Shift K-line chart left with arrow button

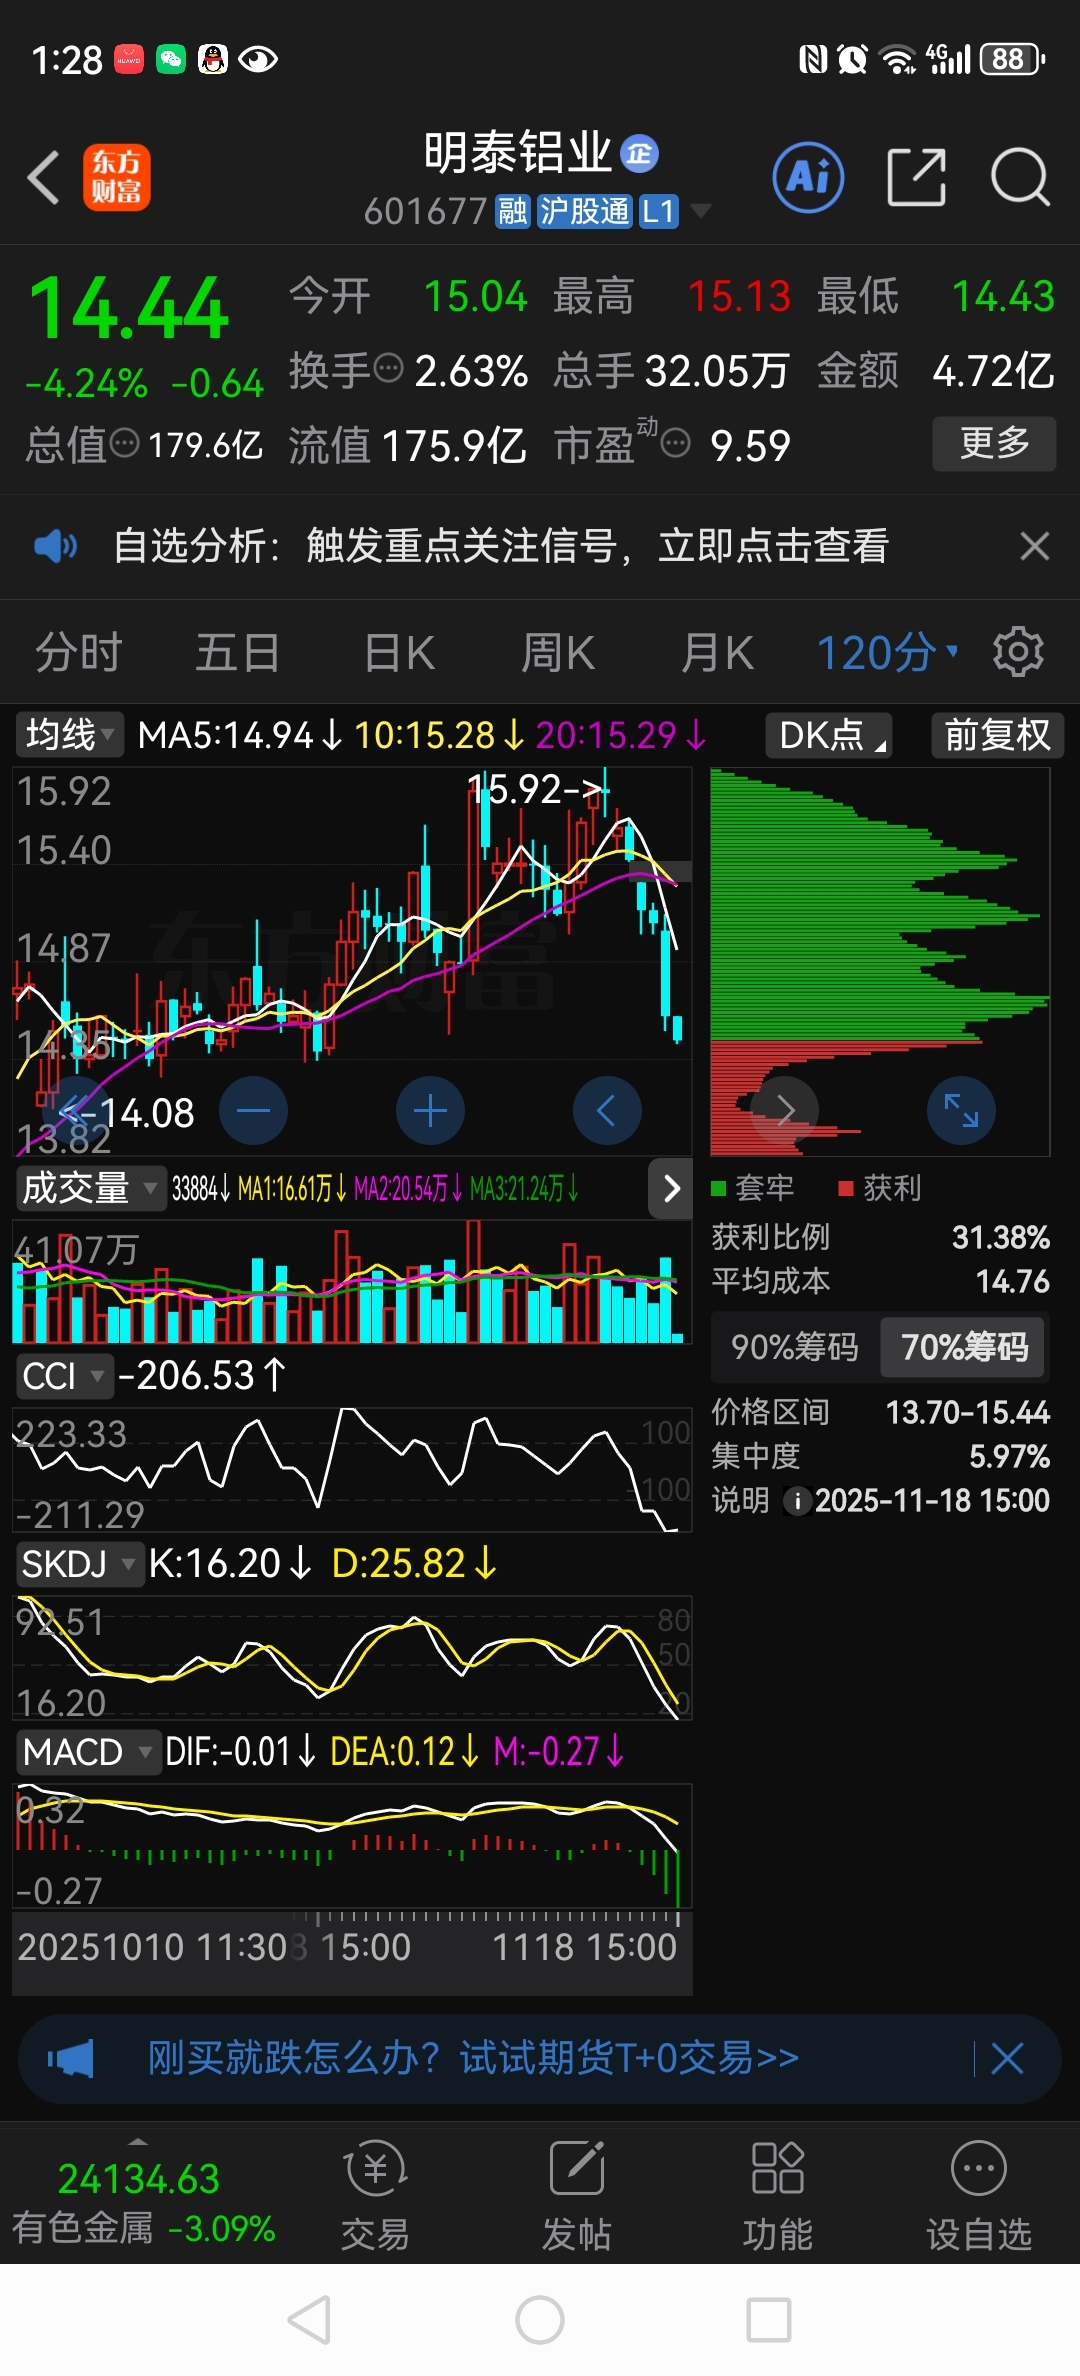pyautogui.click(x=607, y=1110)
